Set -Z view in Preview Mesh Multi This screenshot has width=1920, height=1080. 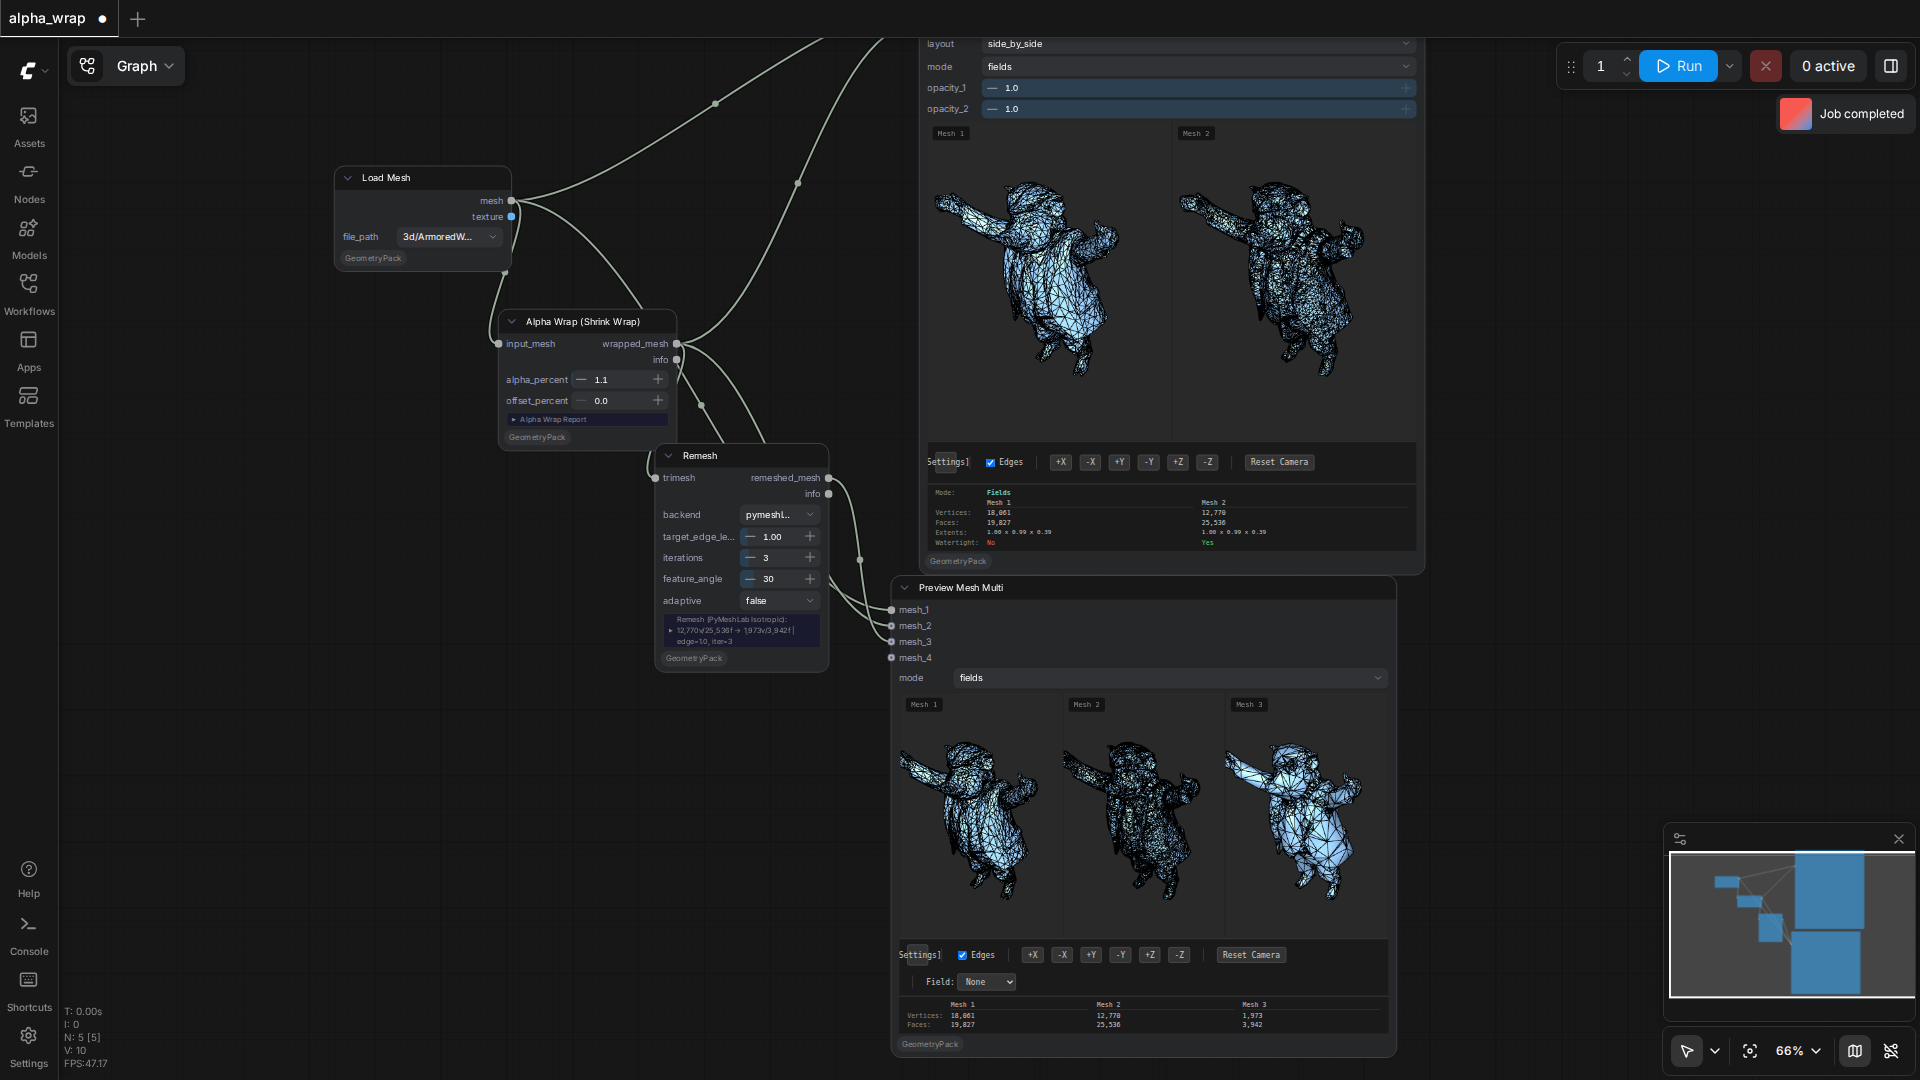[1180, 956]
